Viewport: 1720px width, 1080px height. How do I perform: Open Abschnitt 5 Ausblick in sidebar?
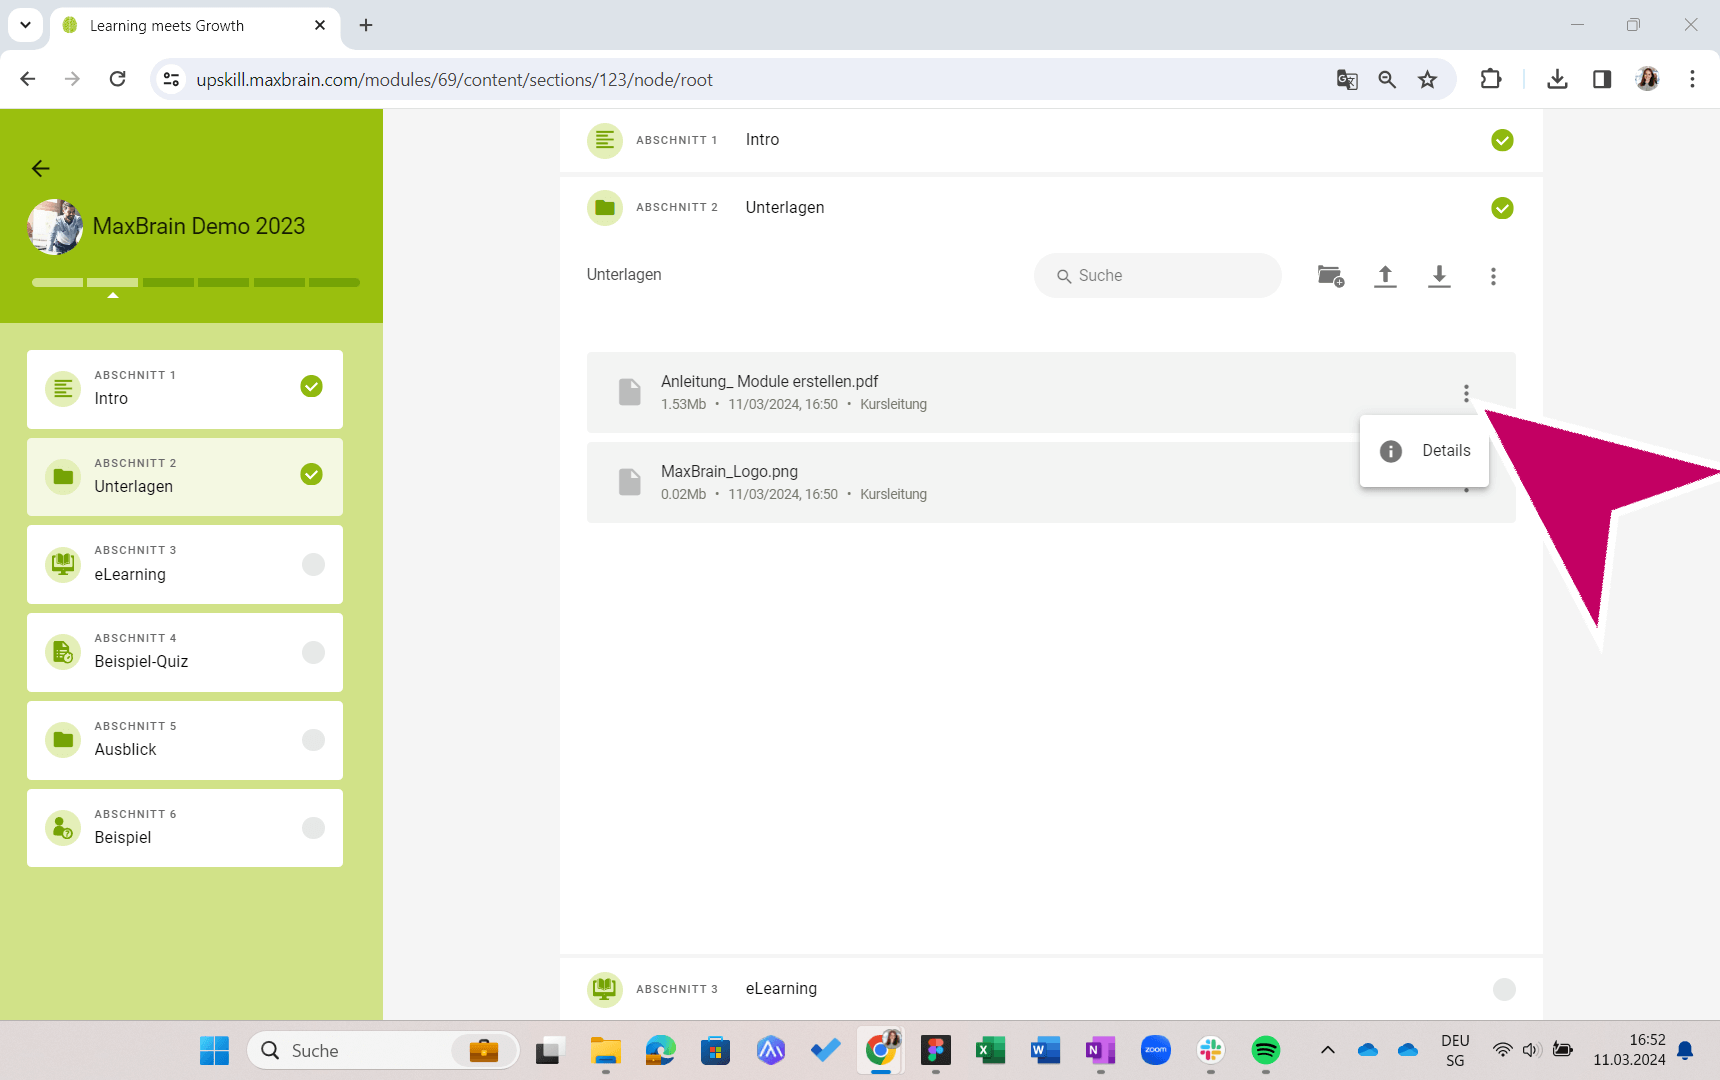click(185, 740)
